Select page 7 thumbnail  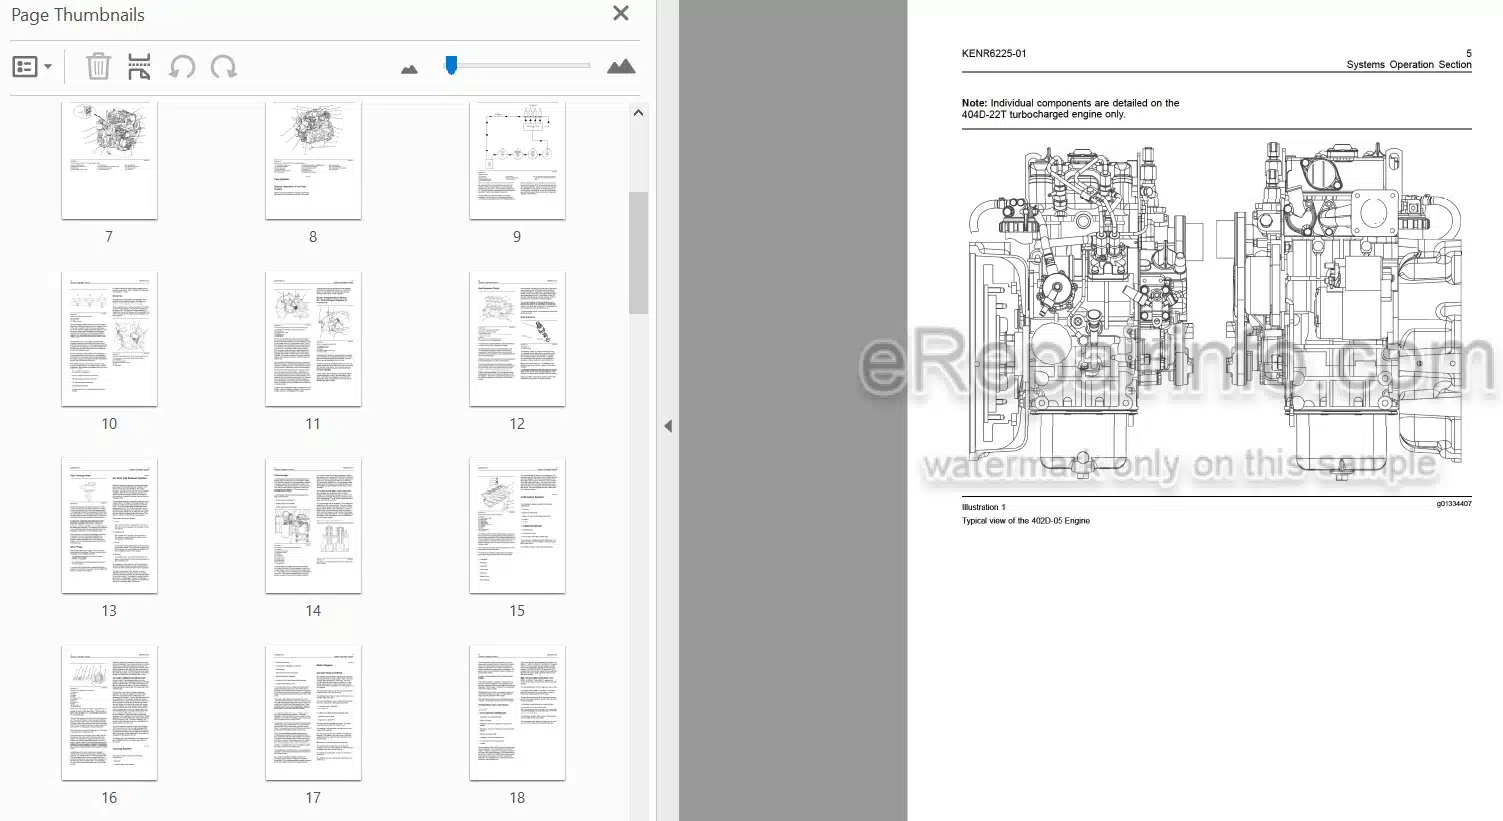point(109,160)
